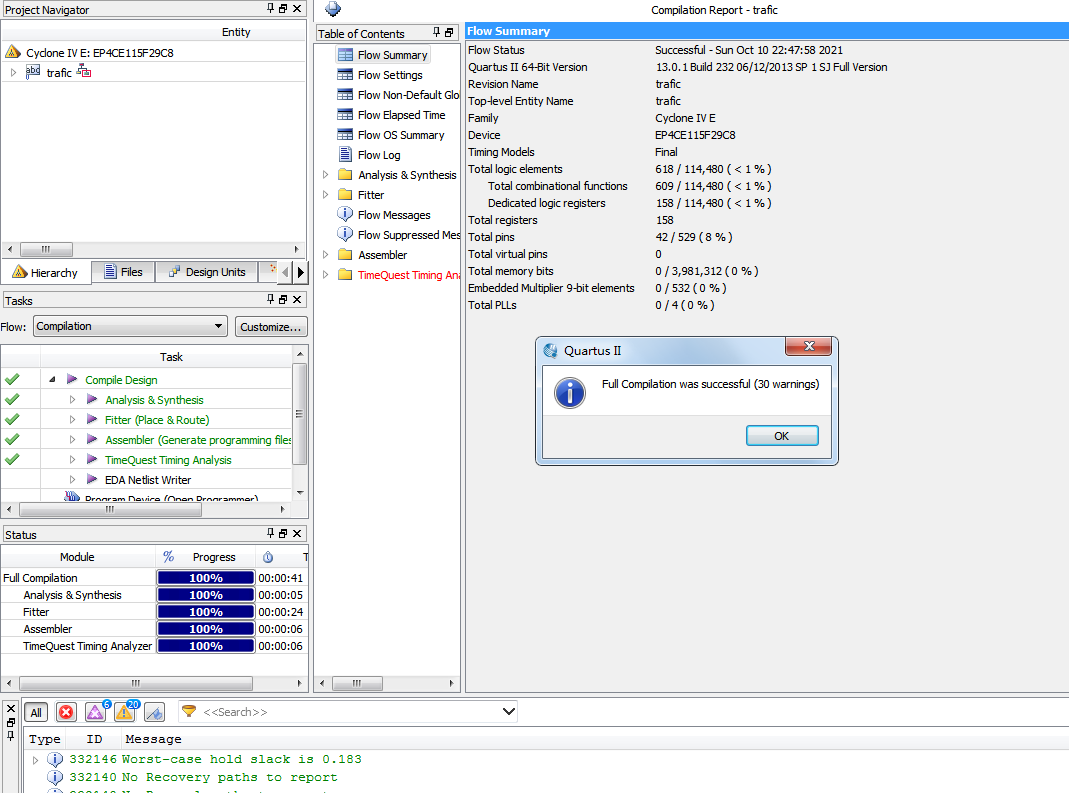
Task: Expand the TimeQuest Timing Analysis task
Action: coord(72,460)
